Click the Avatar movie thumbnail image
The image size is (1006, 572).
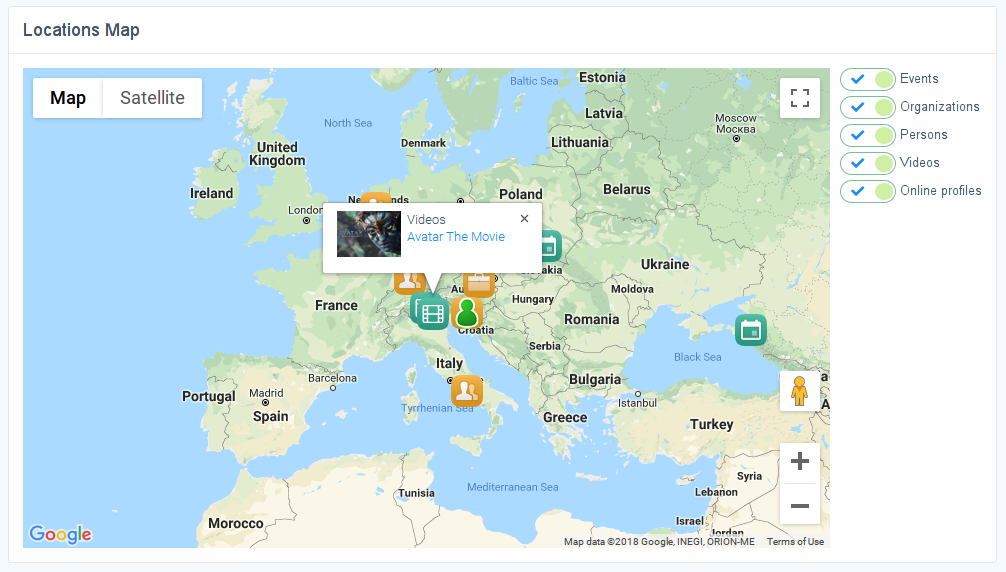pyautogui.click(x=368, y=234)
